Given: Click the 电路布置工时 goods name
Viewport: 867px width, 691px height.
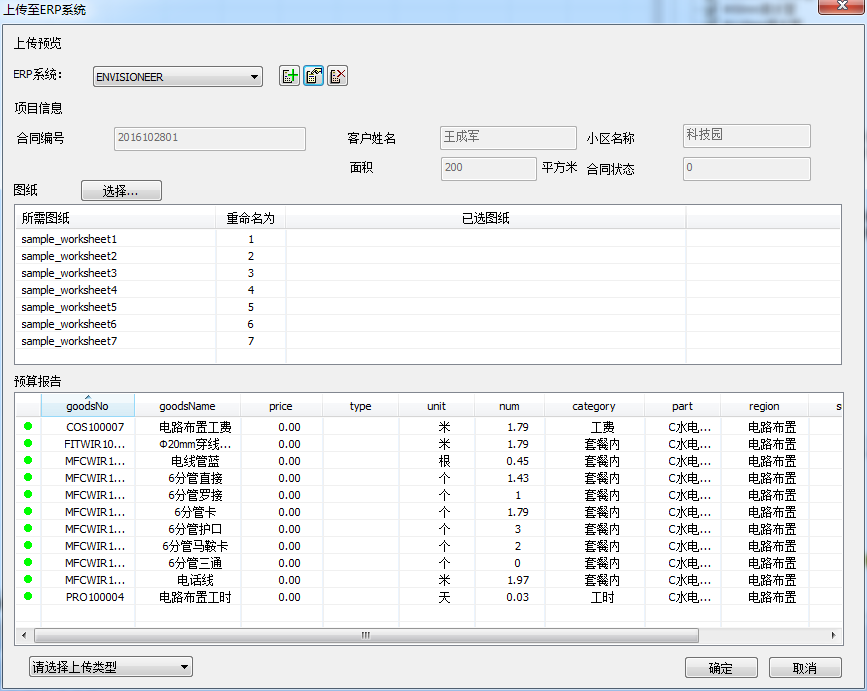Looking at the screenshot, I should pos(195,597).
